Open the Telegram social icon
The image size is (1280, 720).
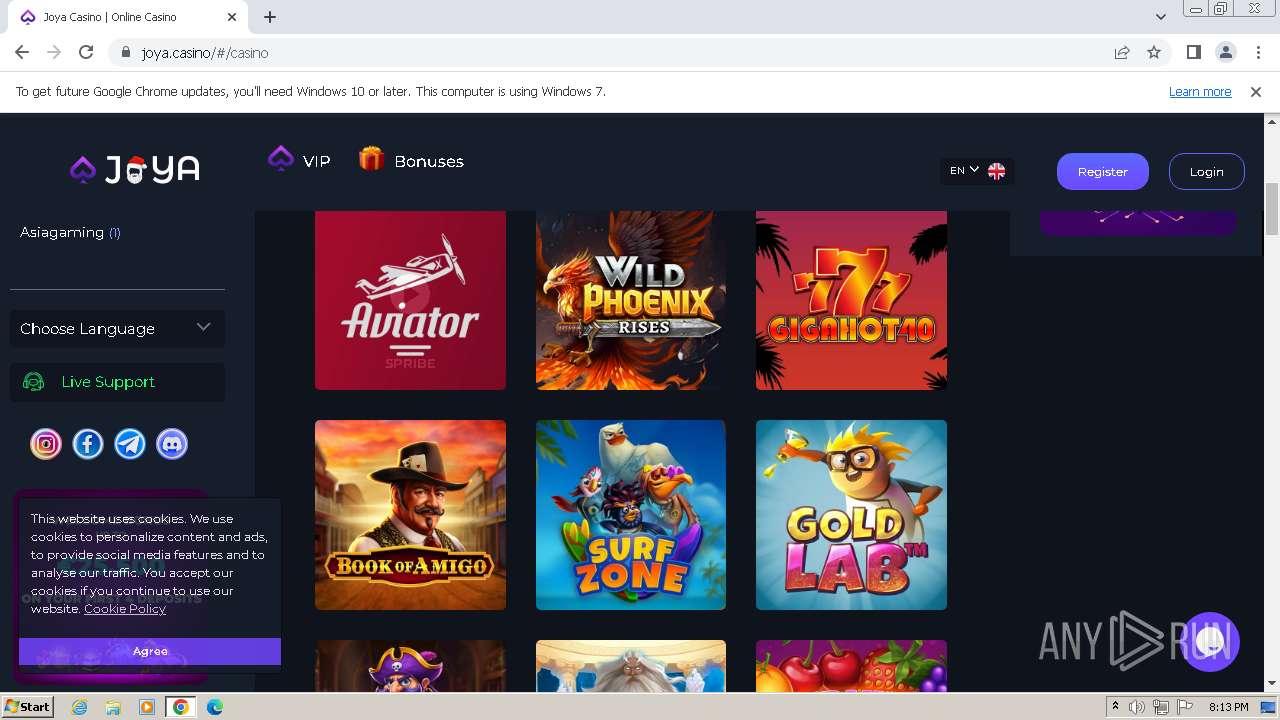coord(130,444)
